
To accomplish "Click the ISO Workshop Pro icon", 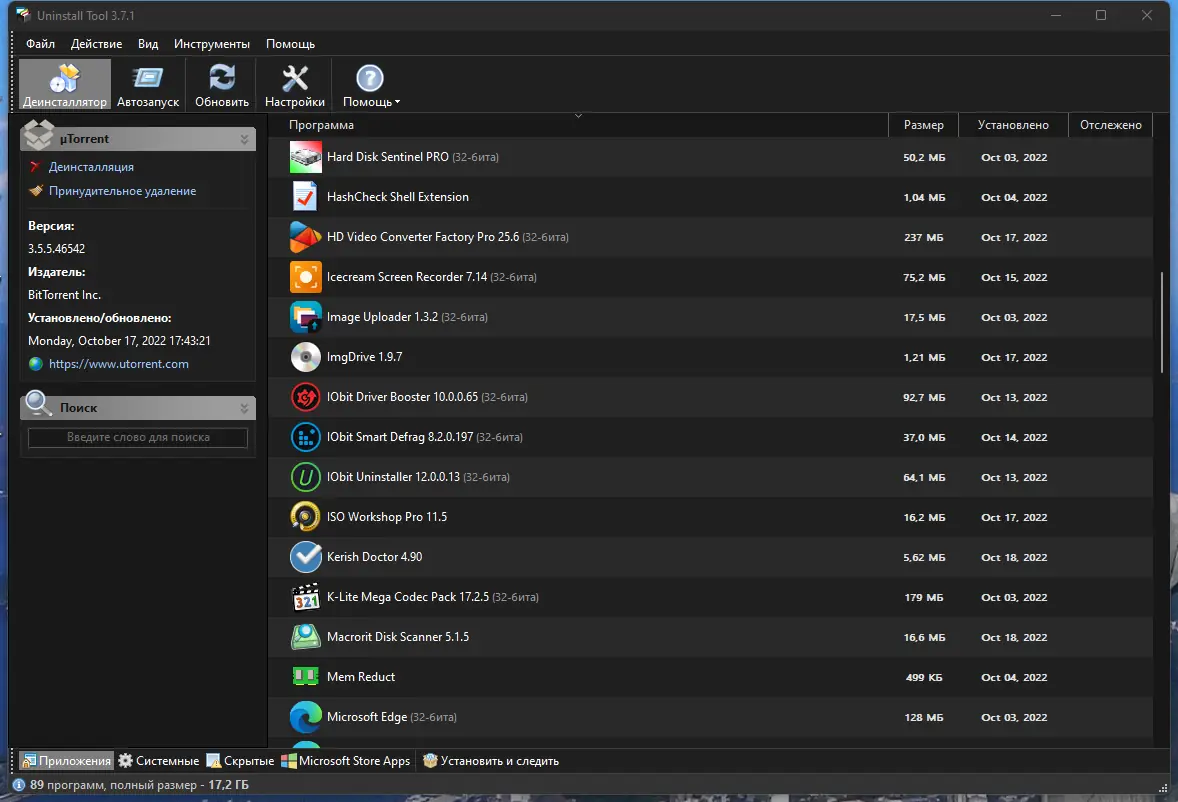I will (x=306, y=517).
